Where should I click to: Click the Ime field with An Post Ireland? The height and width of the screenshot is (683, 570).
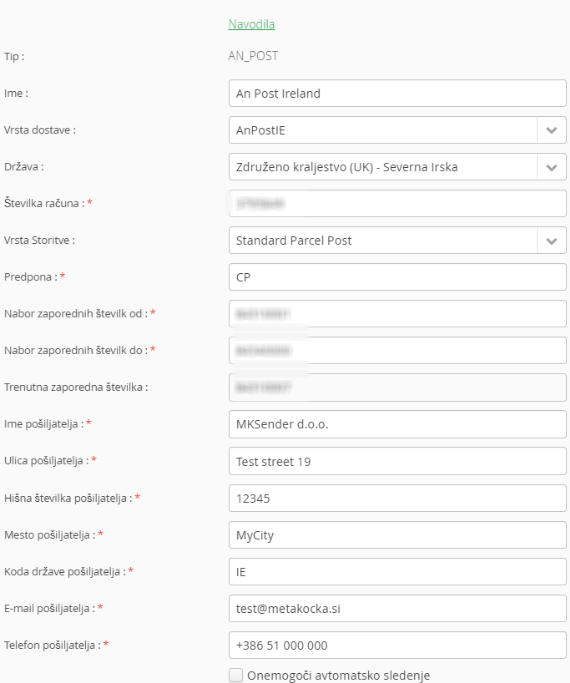tap(398, 93)
